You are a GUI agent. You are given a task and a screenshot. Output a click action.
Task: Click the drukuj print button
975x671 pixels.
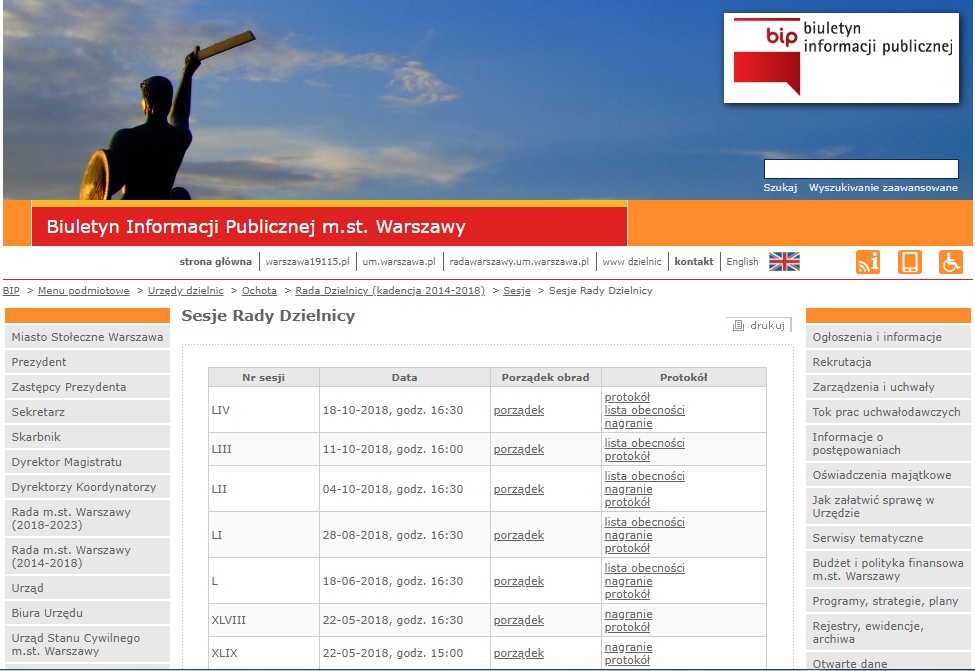pos(759,325)
